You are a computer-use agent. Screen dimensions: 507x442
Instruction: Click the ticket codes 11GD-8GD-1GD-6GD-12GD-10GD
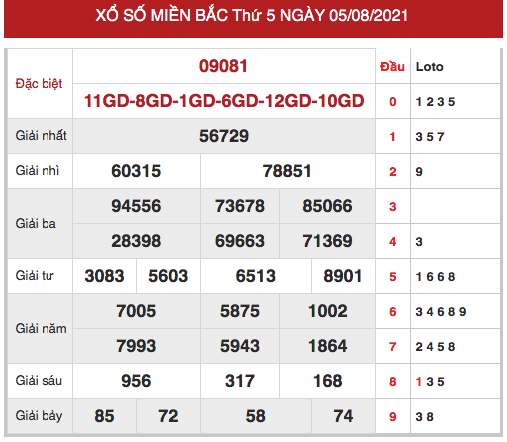coord(224,101)
